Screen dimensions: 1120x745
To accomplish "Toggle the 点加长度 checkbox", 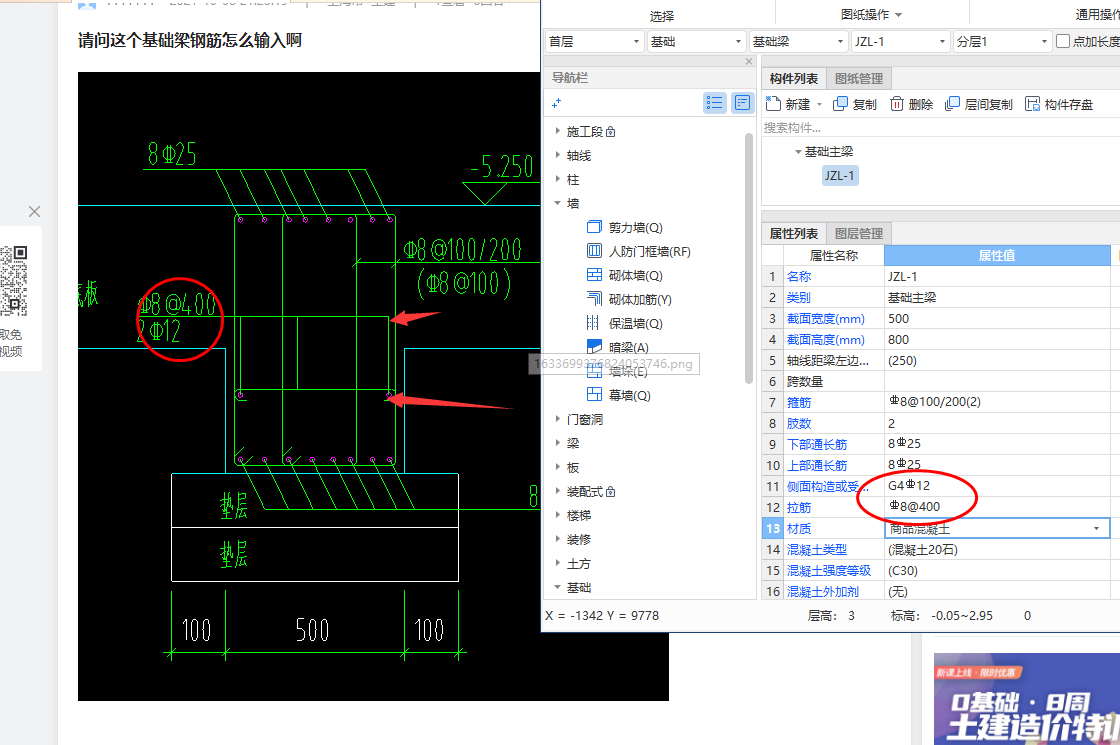I will 1063,41.
